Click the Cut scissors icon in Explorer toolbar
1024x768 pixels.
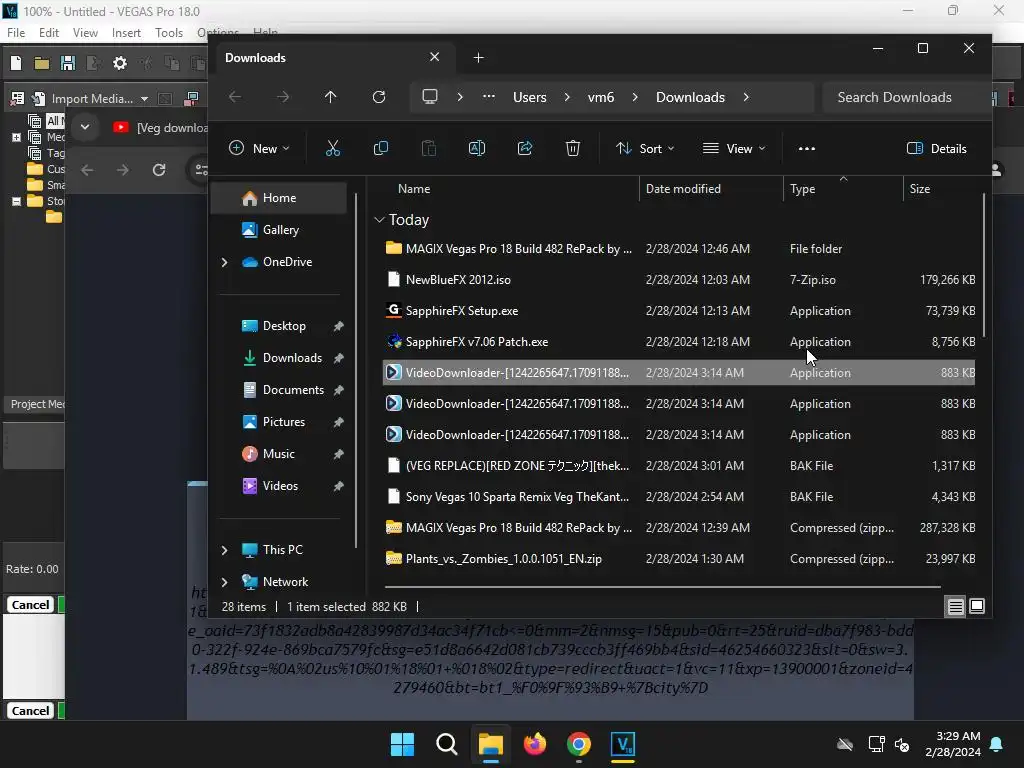pyautogui.click(x=332, y=149)
